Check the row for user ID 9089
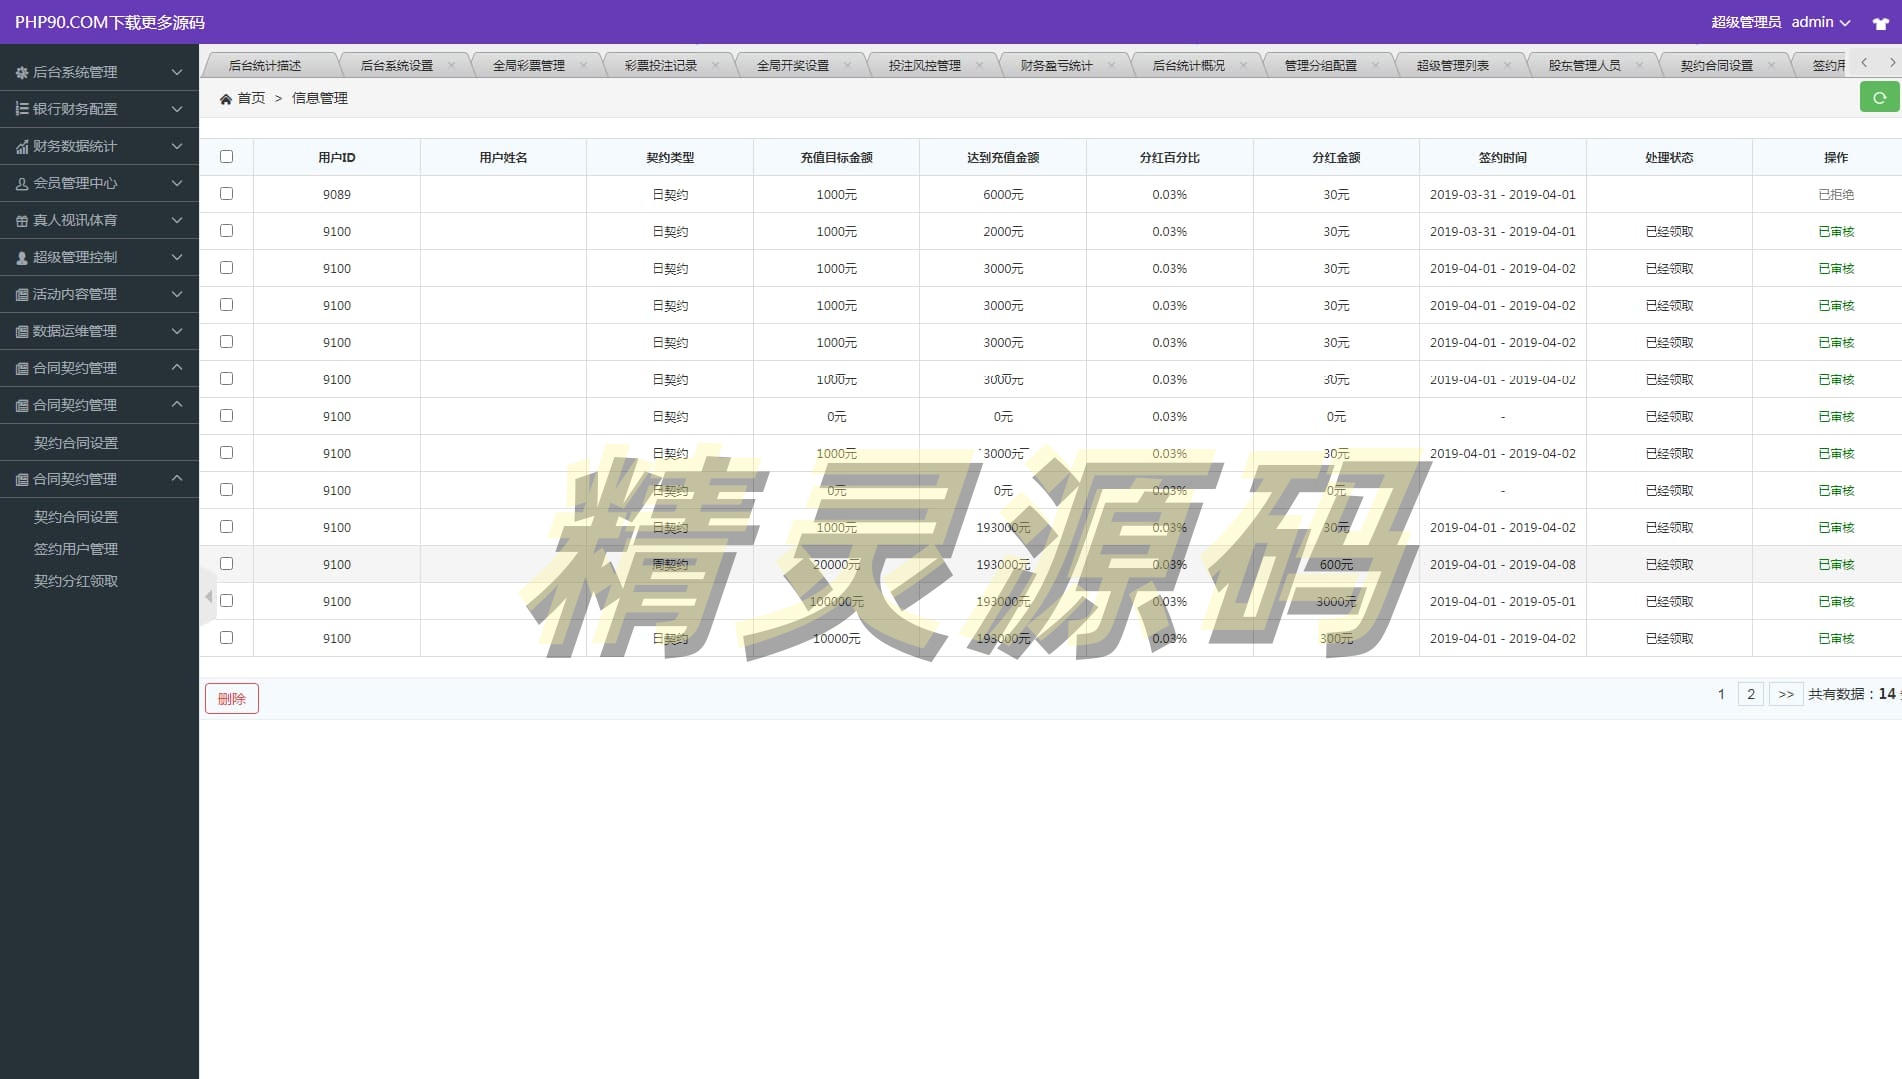The image size is (1902, 1079). click(226, 193)
